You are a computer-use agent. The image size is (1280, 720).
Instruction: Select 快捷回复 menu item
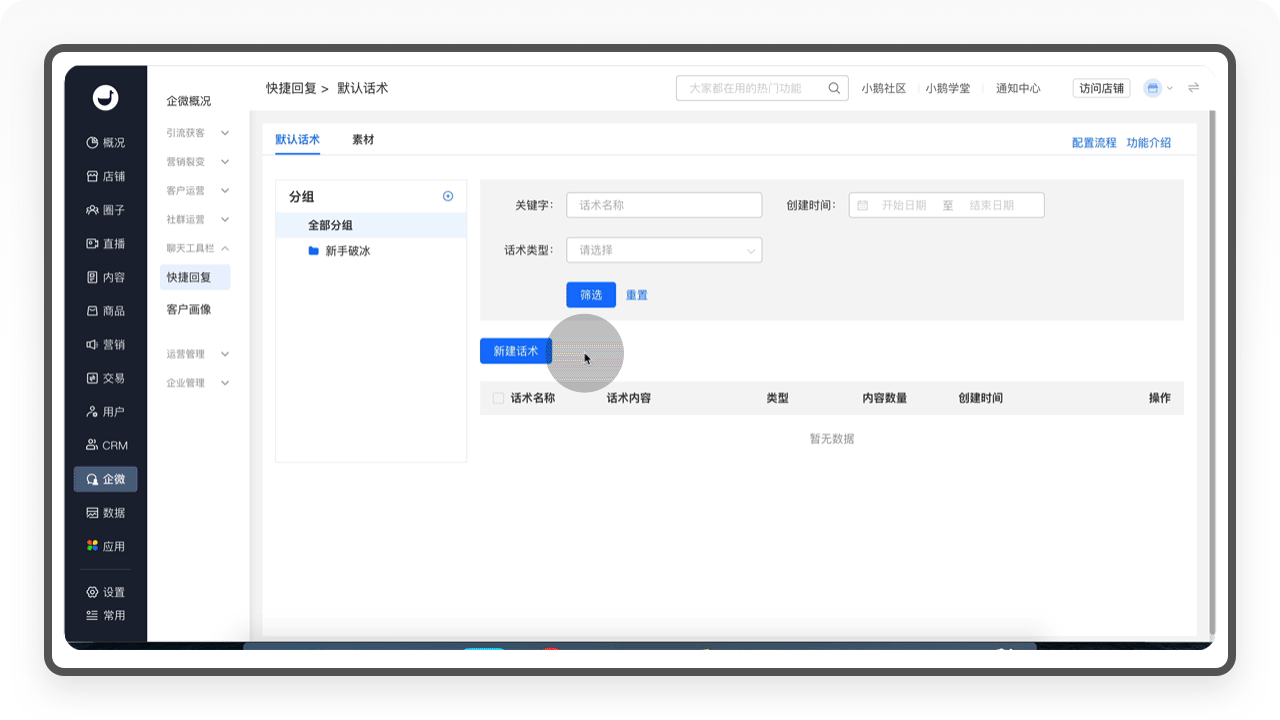195,278
